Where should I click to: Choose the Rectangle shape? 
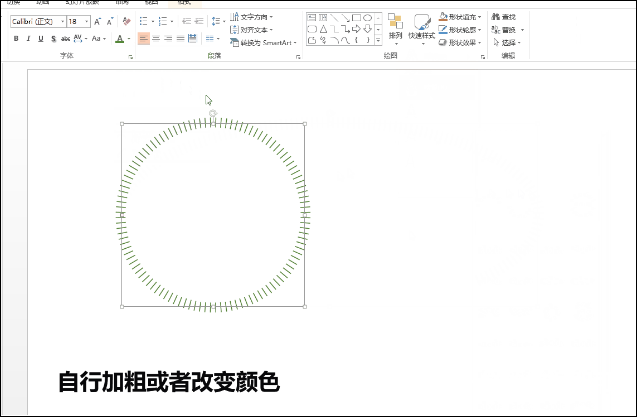pos(356,17)
